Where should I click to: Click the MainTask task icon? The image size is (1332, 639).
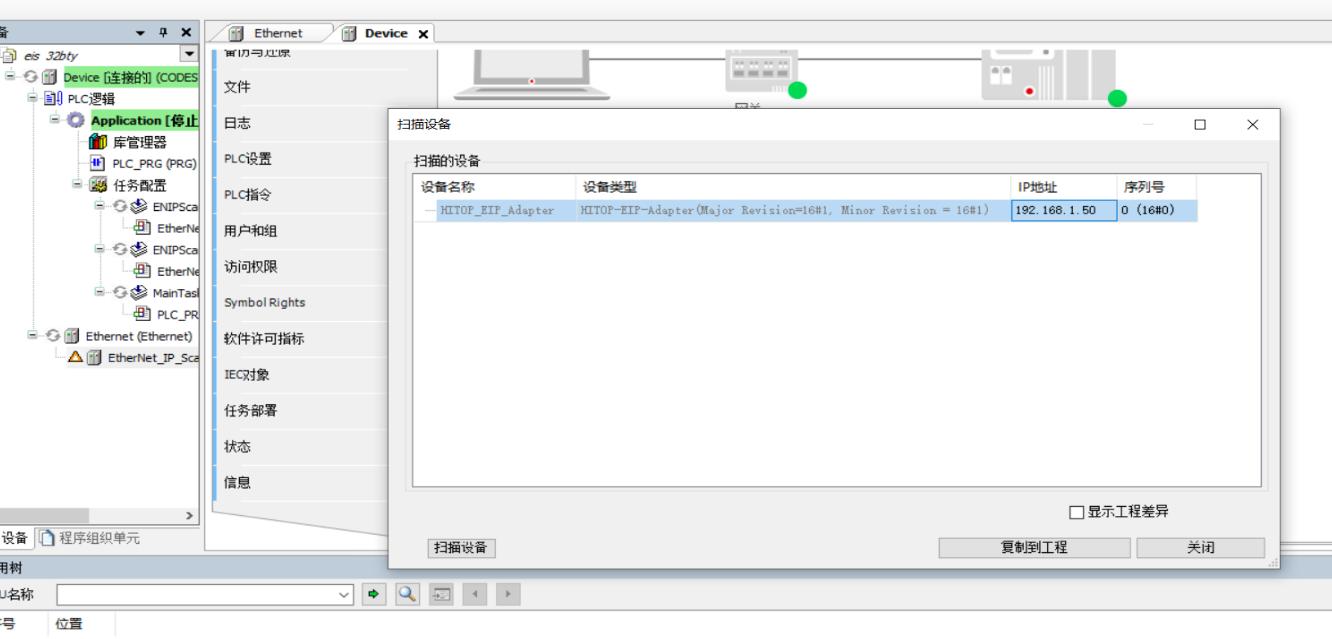137,292
